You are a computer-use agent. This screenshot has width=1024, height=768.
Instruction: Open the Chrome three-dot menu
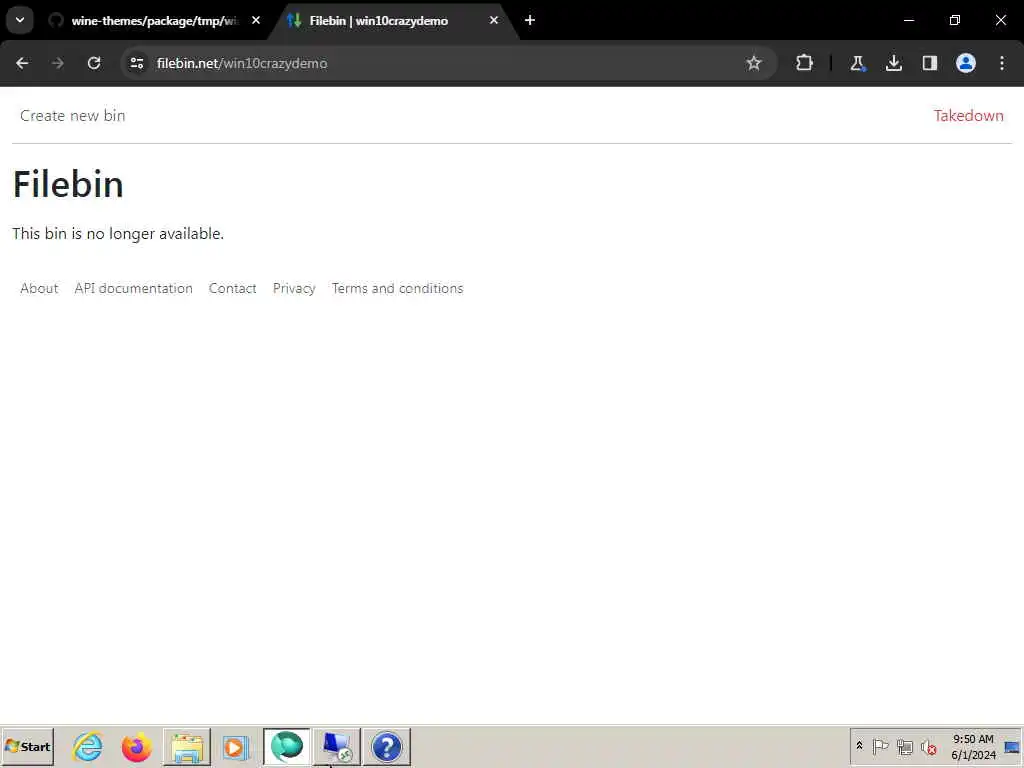pyautogui.click(x=1002, y=63)
